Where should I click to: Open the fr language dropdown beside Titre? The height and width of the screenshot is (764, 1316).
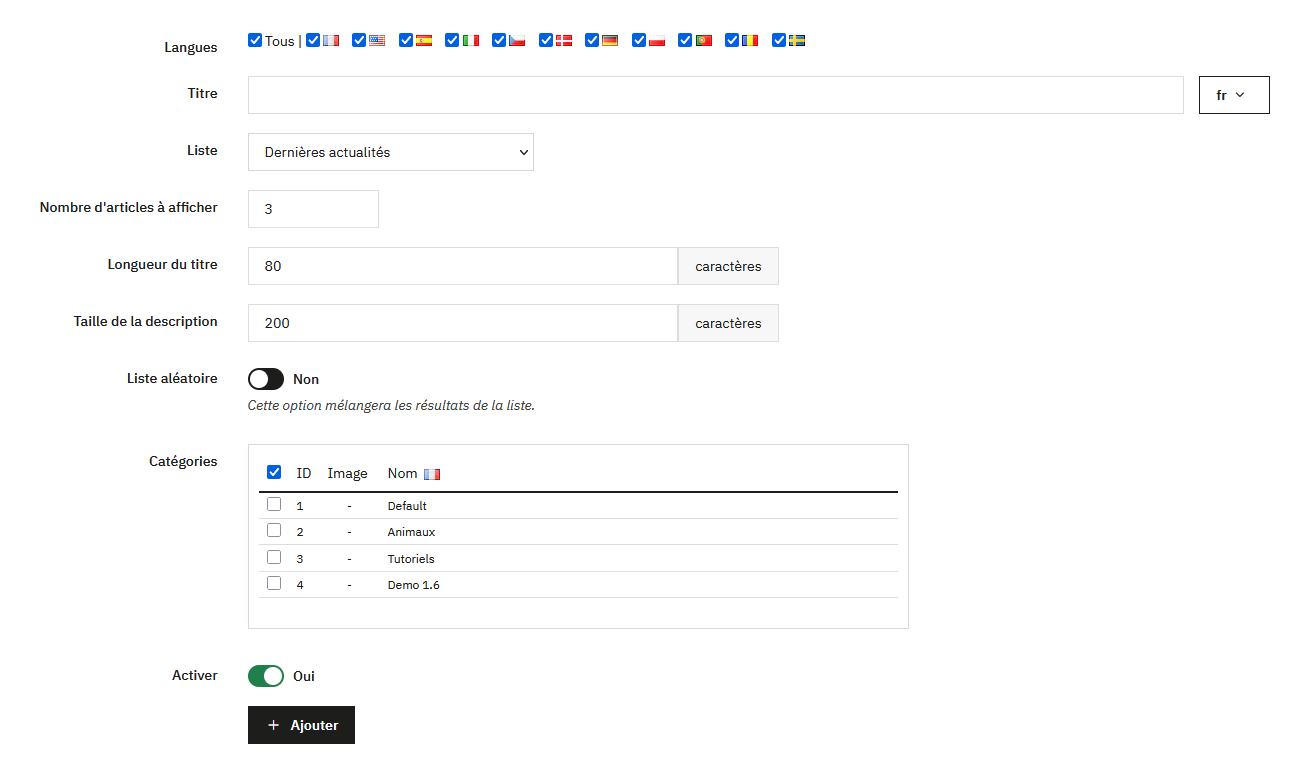[1233, 95]
